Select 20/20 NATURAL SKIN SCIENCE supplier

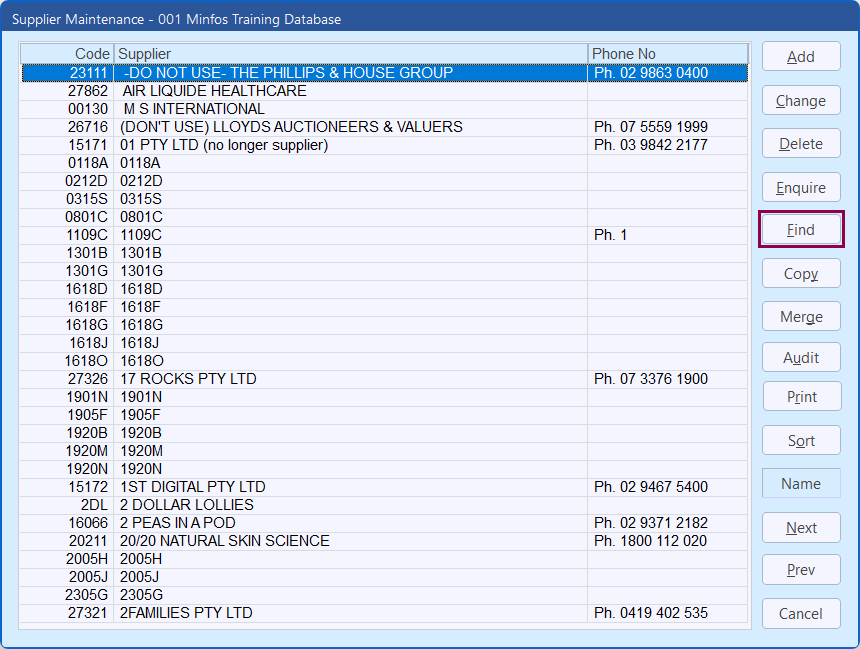[384, 541]
